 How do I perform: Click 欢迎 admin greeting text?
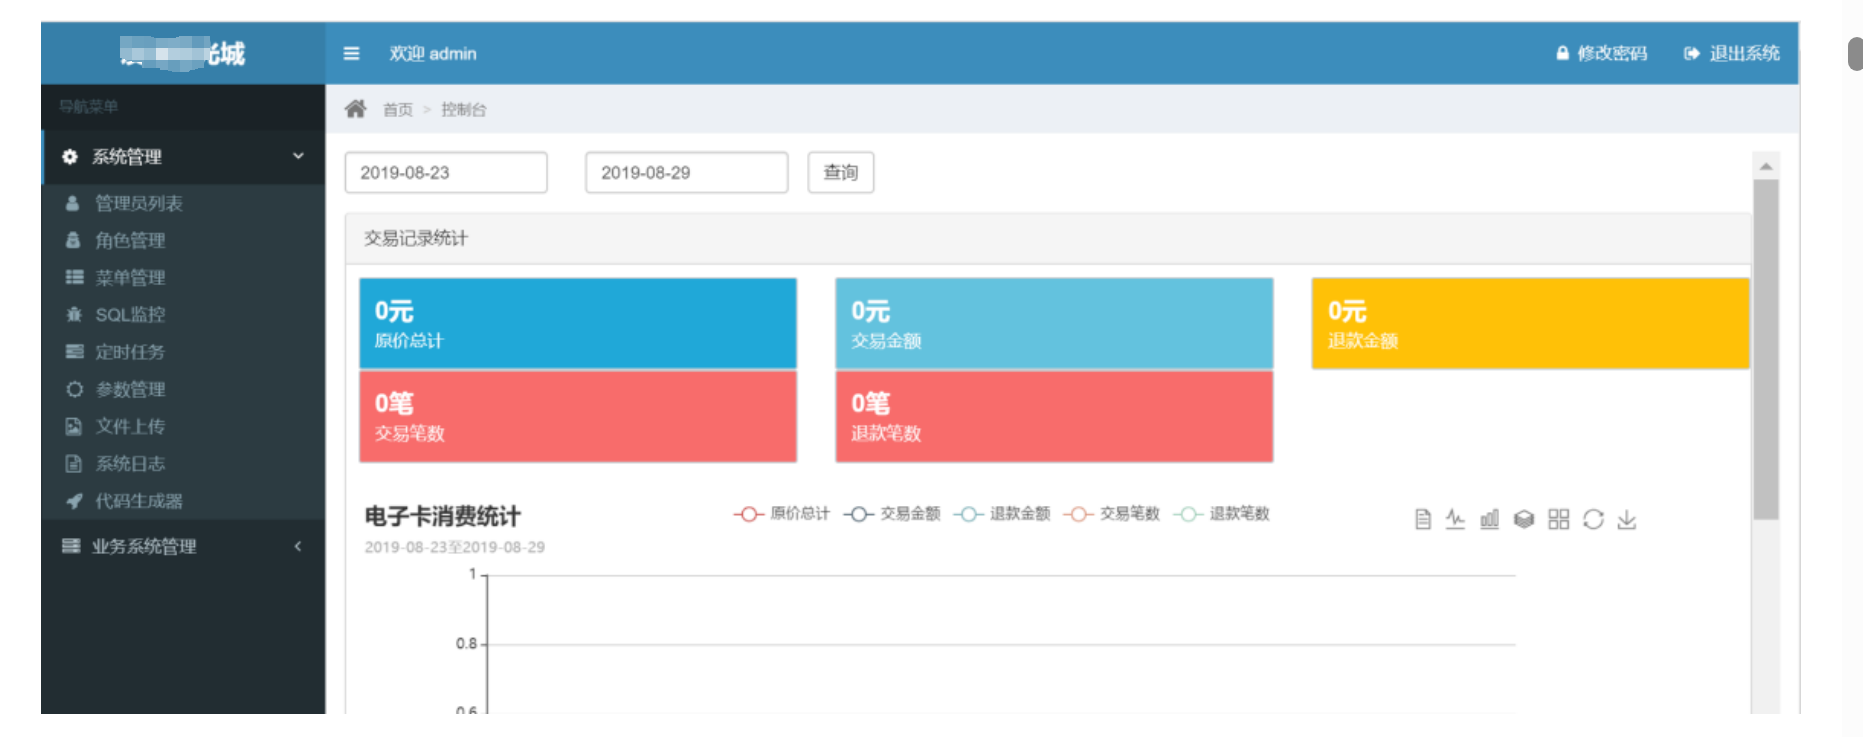(433, 53)
